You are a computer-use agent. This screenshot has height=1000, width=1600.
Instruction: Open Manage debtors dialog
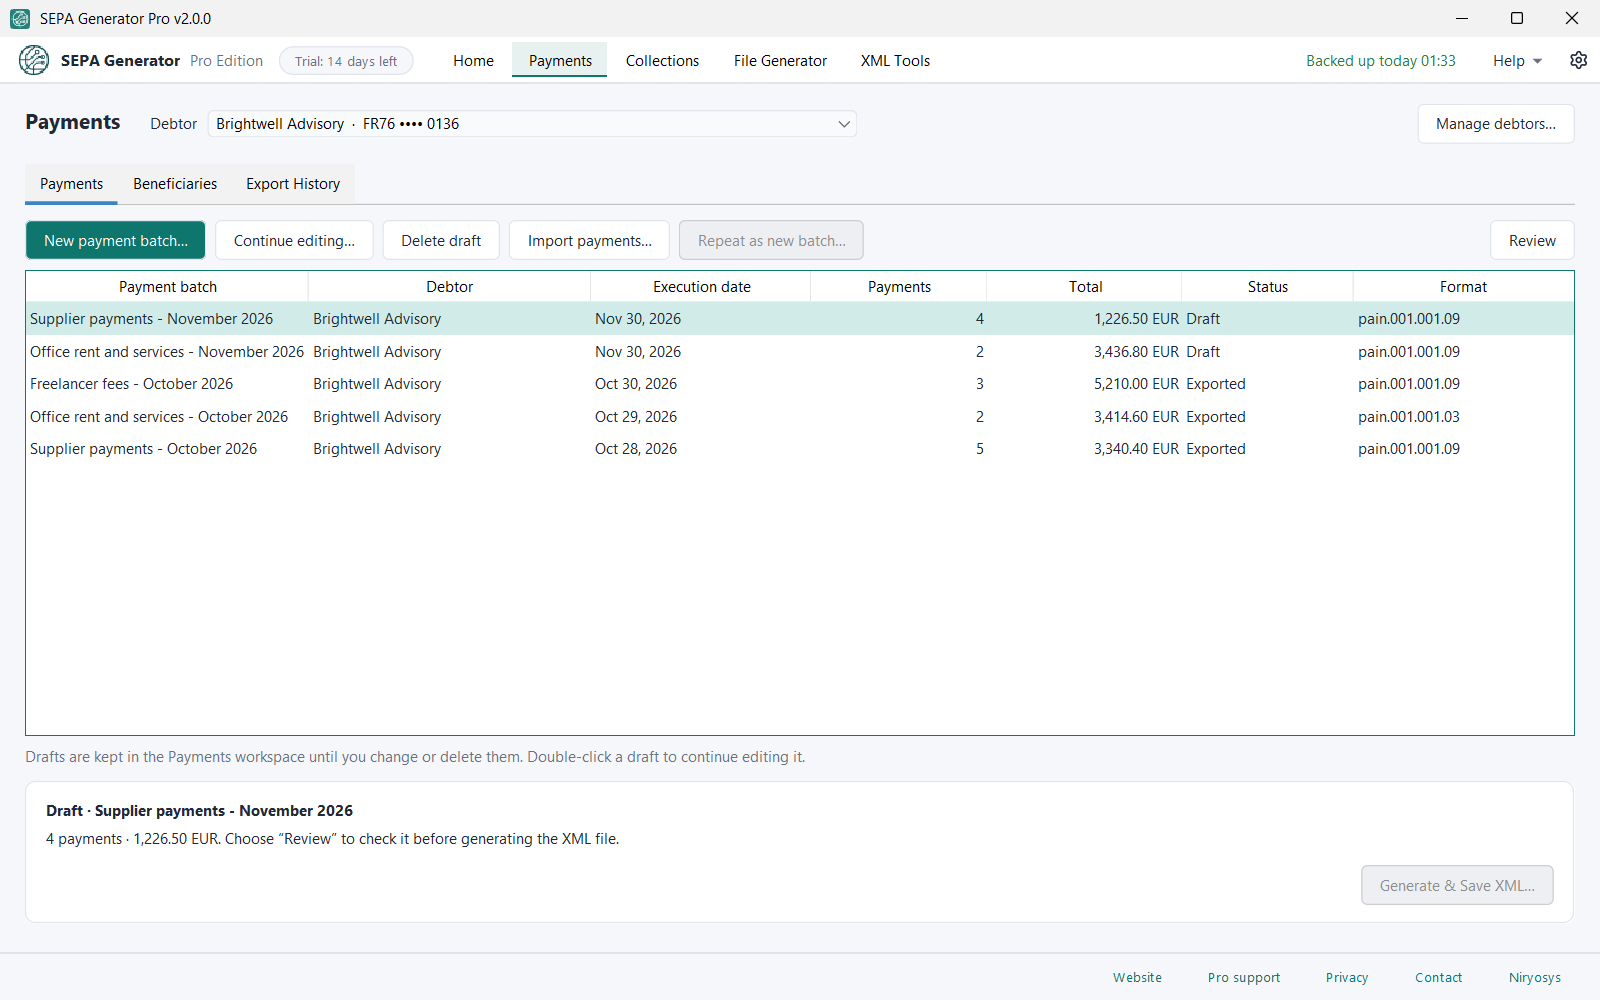click(1495, 124)
